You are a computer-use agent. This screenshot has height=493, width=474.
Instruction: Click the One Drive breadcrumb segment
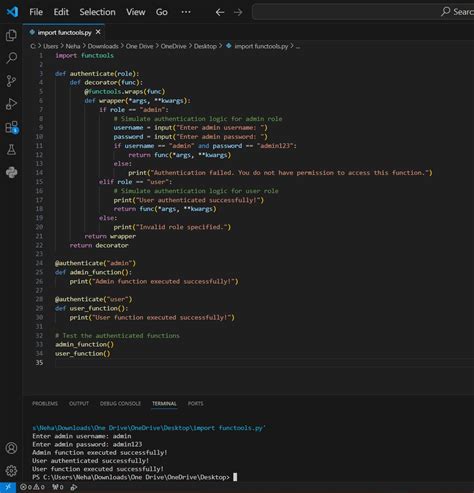139,46
